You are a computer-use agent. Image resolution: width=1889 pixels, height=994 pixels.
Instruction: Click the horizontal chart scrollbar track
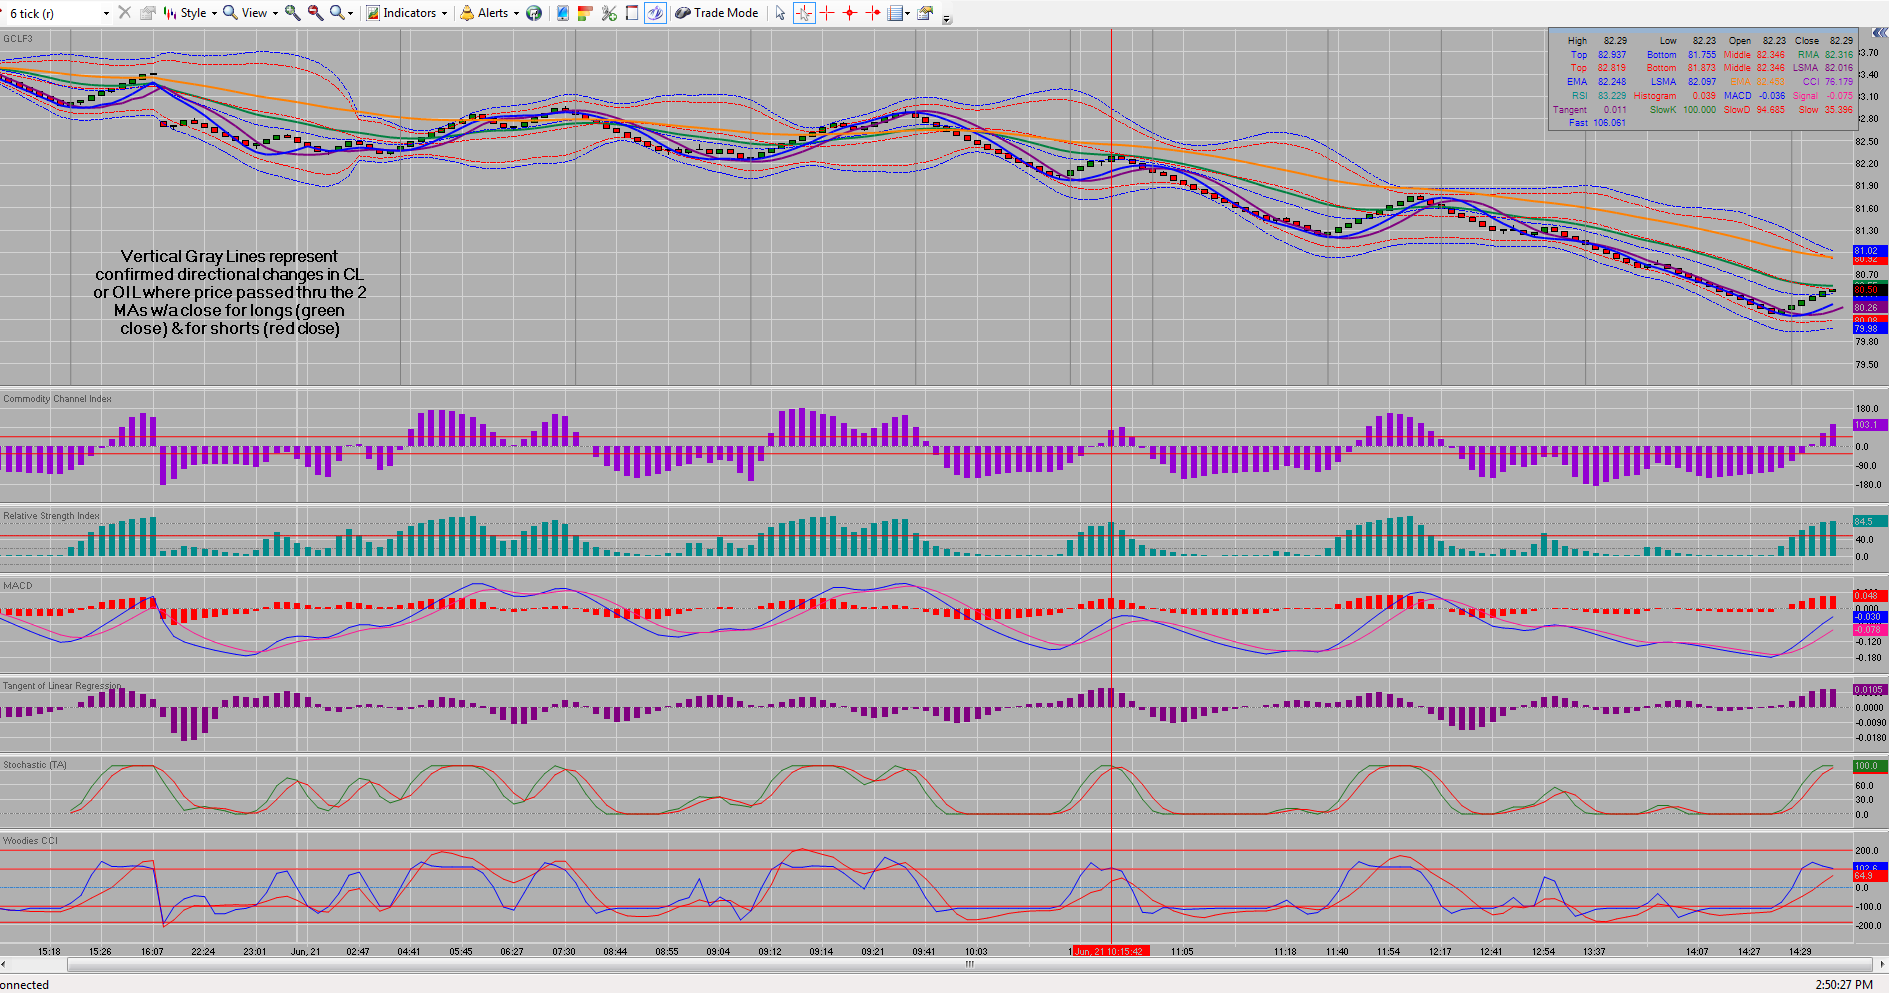coord(968,965)
